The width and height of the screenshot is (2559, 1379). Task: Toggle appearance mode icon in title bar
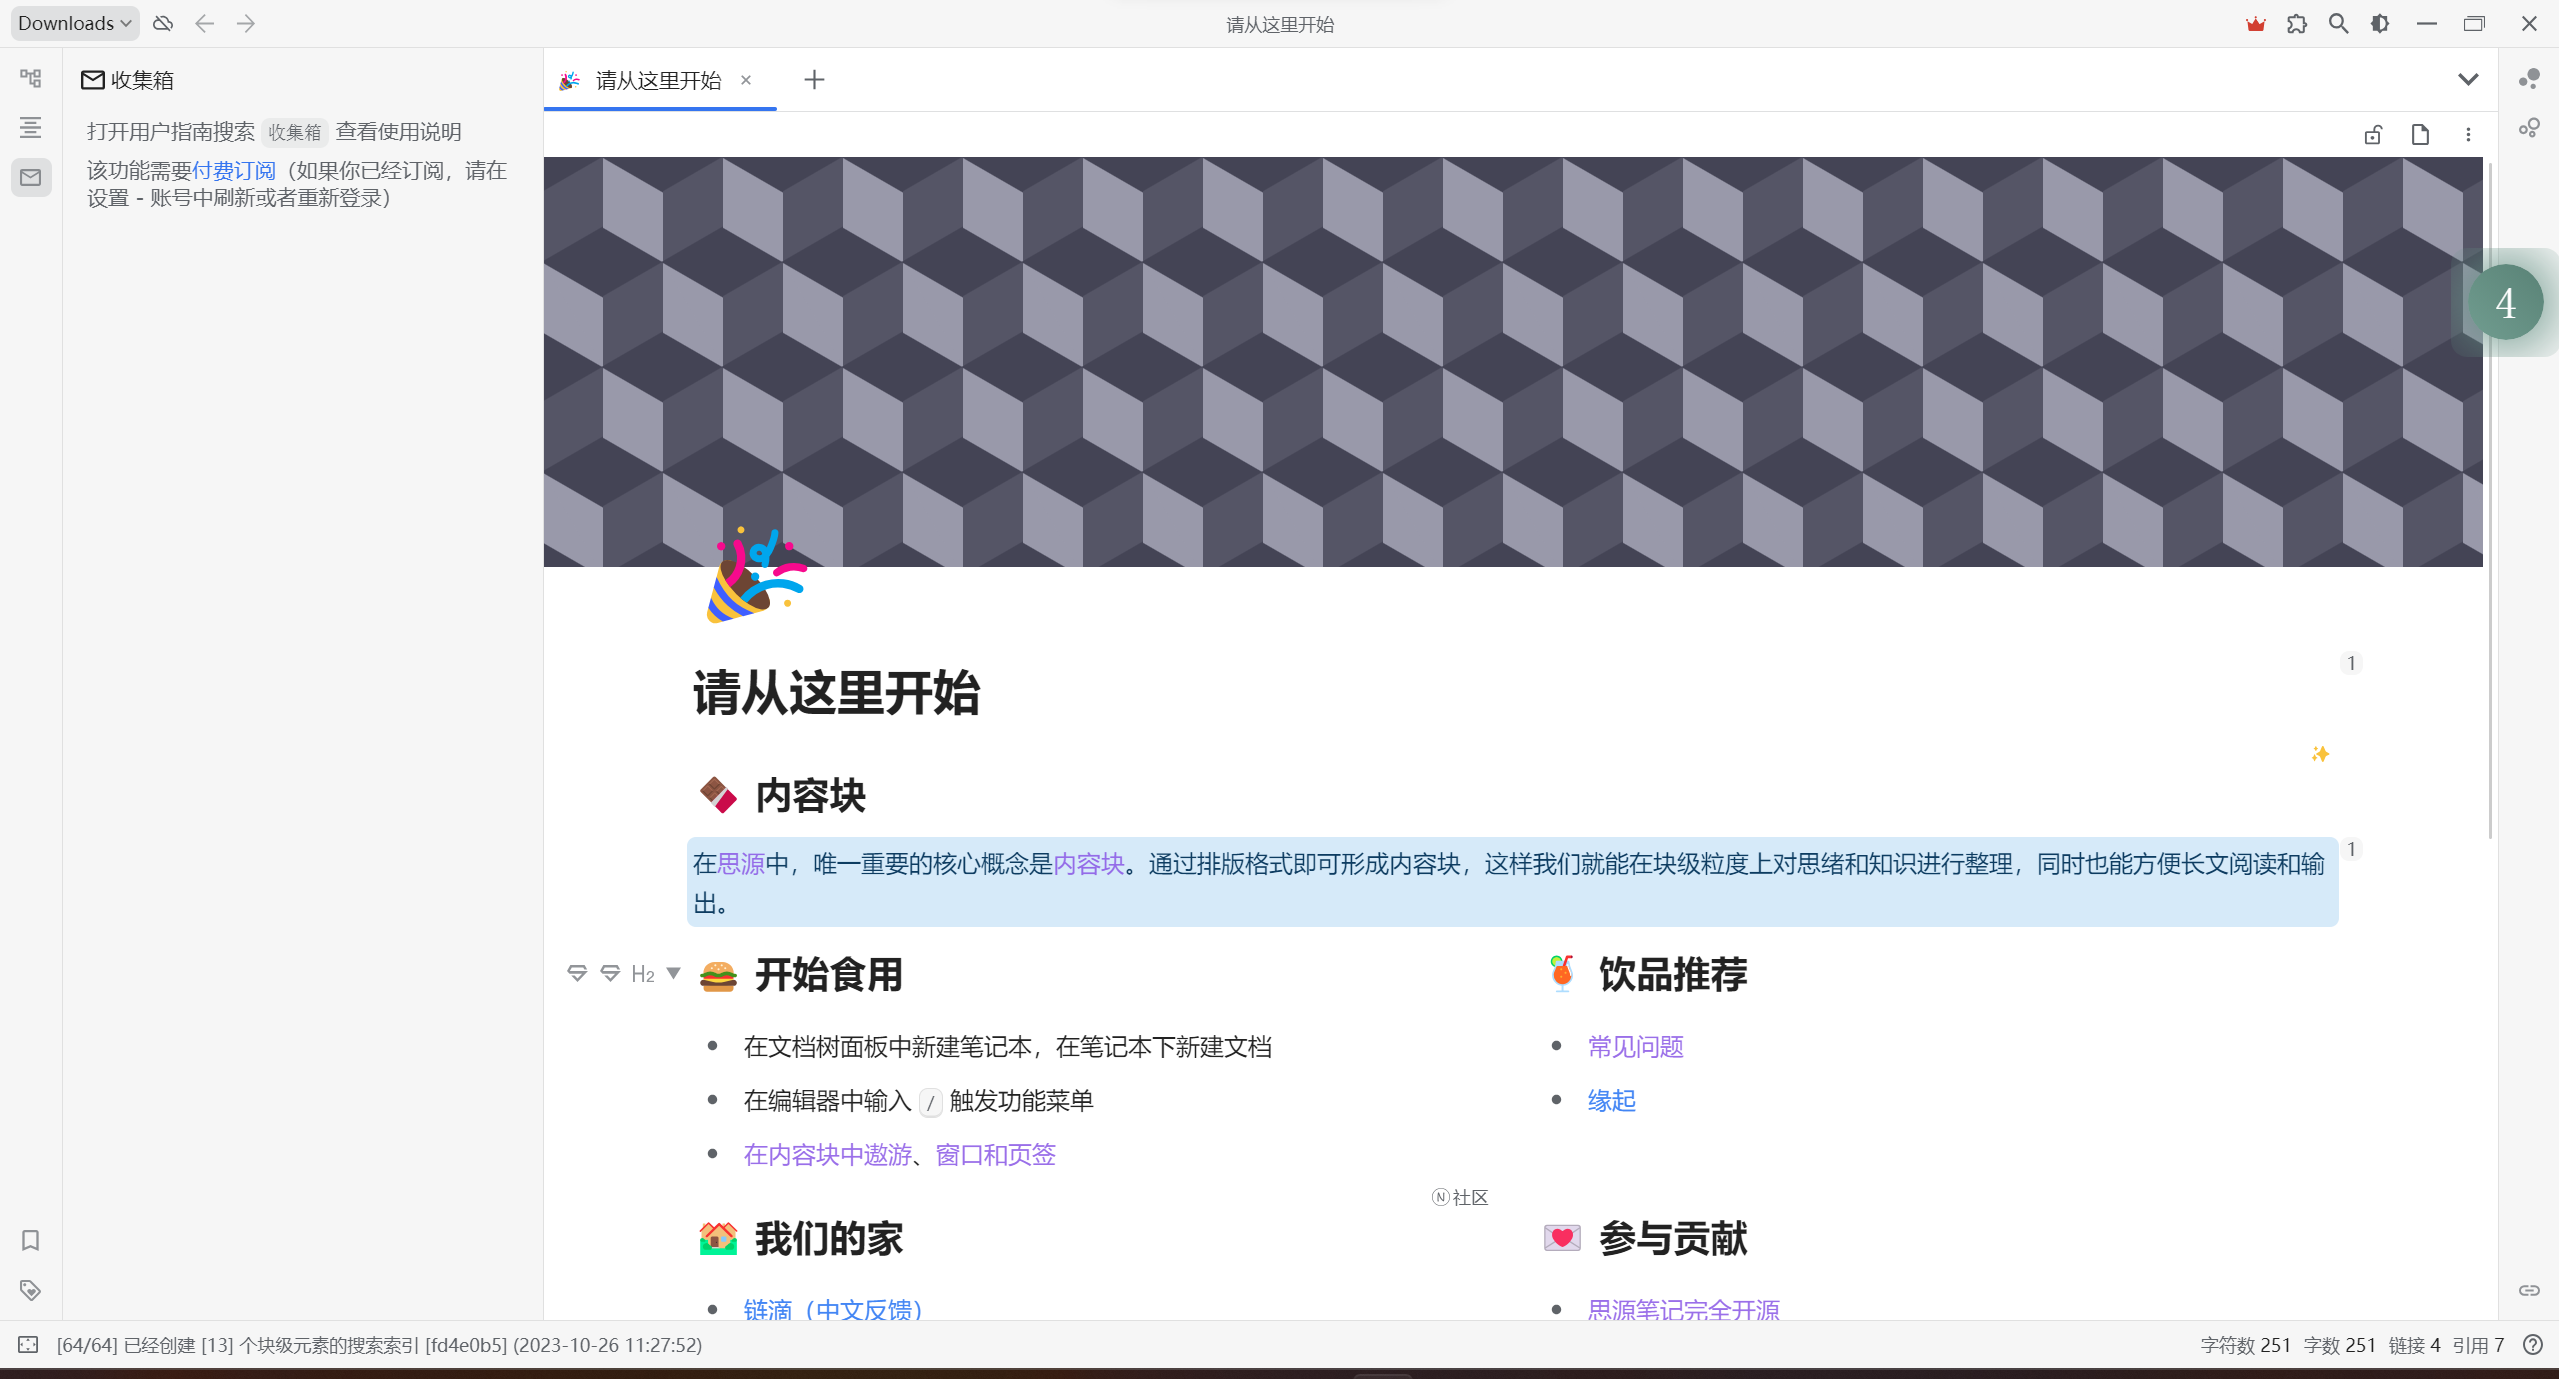pos(2380,24)
